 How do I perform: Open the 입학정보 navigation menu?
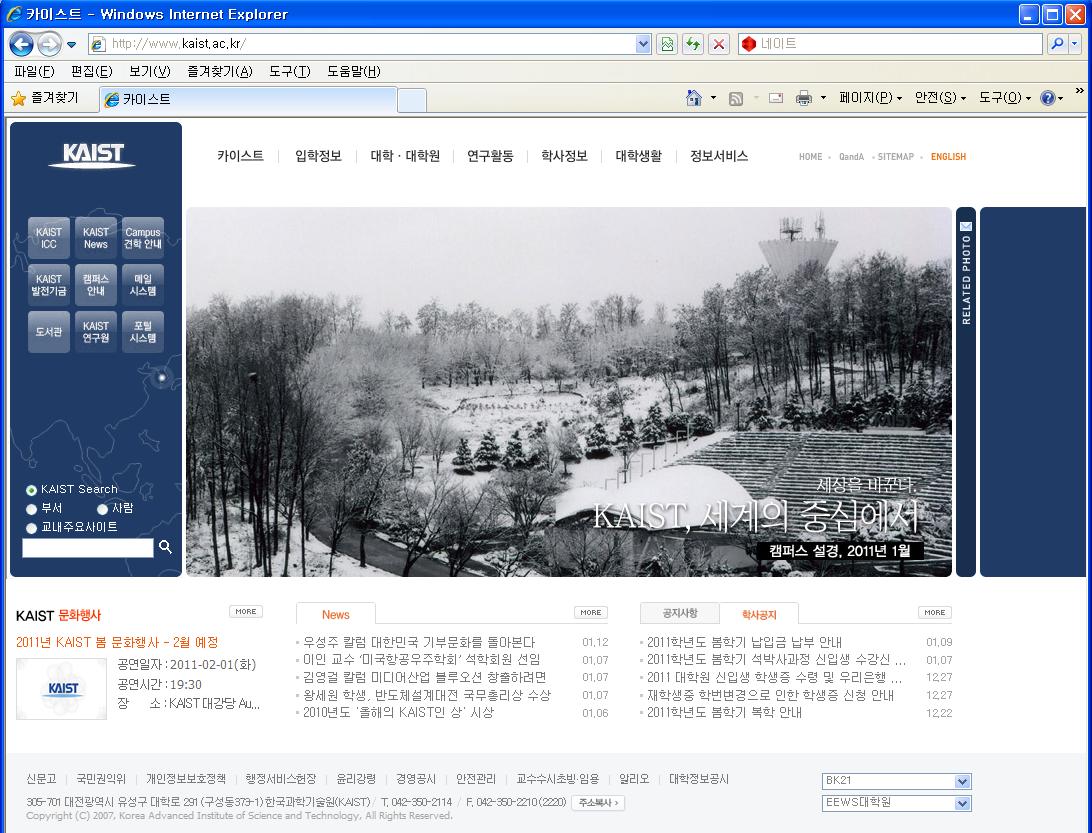point(318,156)
